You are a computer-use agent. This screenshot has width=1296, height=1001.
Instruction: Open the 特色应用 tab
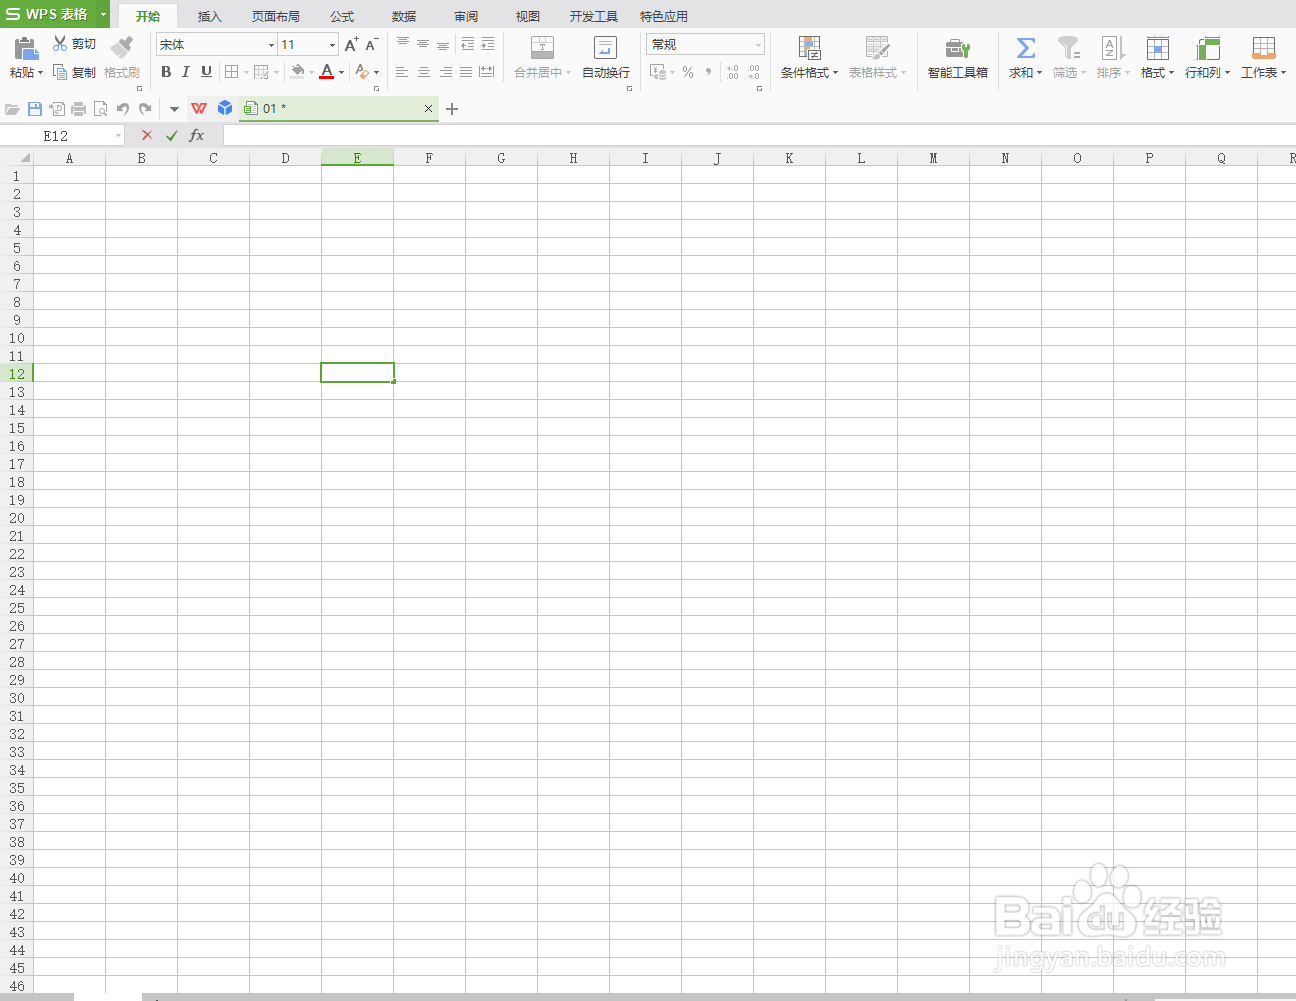pos(664,16)
